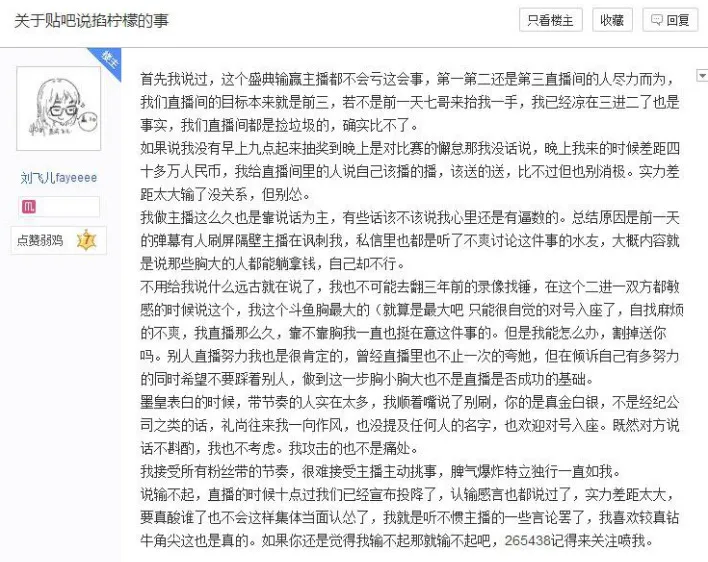
Task: Click the paragraph line beginning 墨皇表白的时候
Action: (410, 402)
